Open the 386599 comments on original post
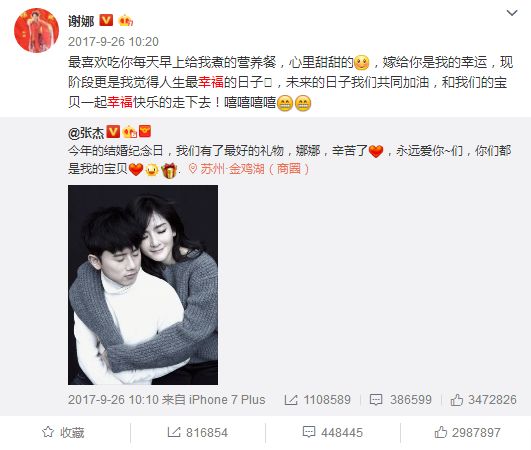Screen dimensions: 531x450 pyautogui.click(x=401, y=400)
